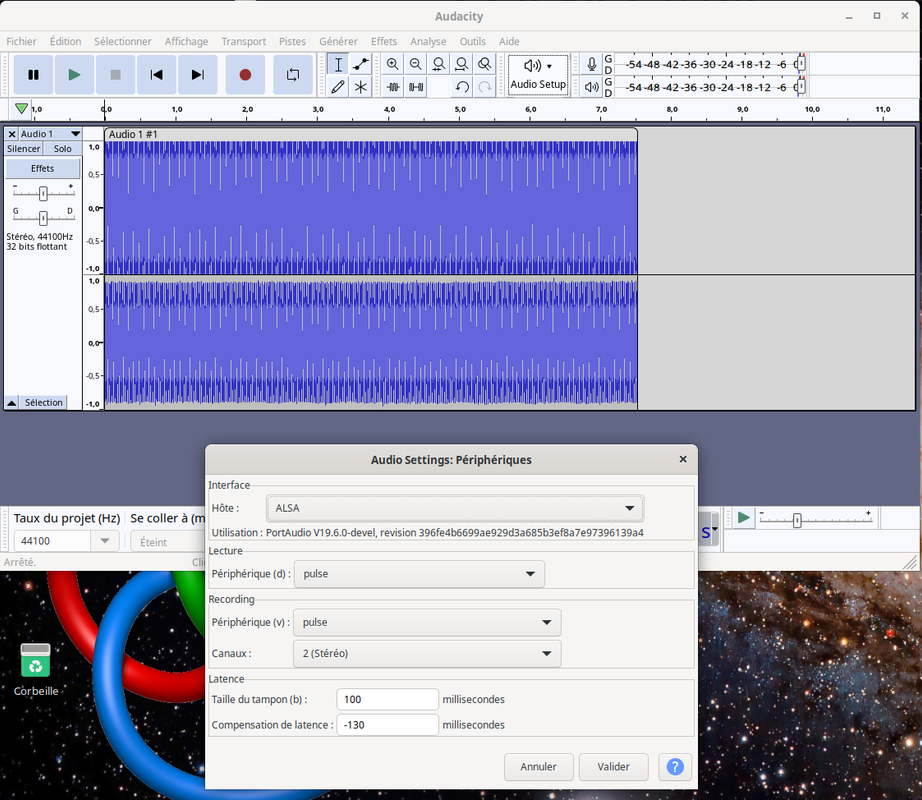
Task: Start recording with the red Record button
Action: click(245, 75)
